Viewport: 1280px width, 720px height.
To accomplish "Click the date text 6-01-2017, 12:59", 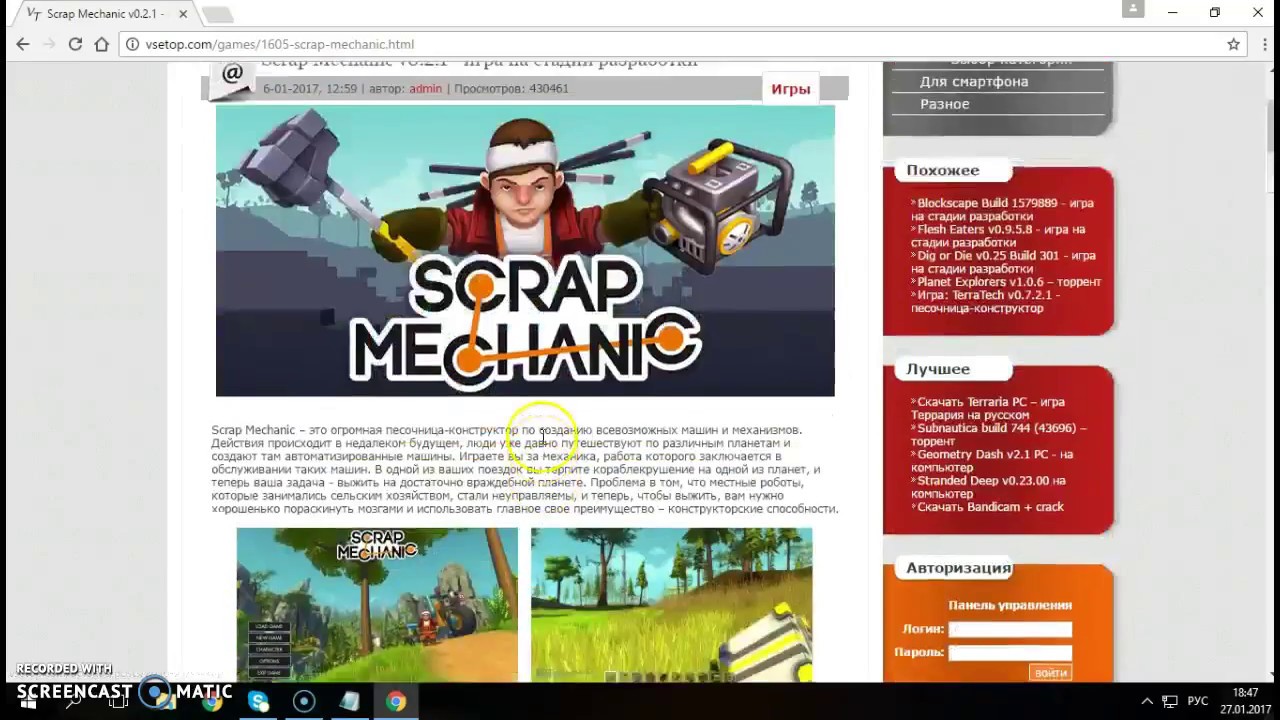I will tap(310, 89).
